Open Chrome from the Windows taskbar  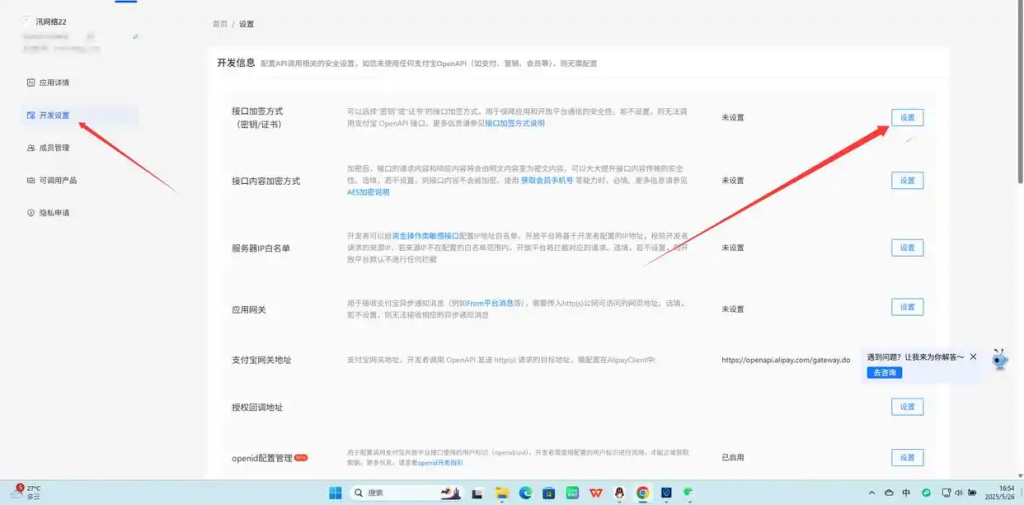642,493
